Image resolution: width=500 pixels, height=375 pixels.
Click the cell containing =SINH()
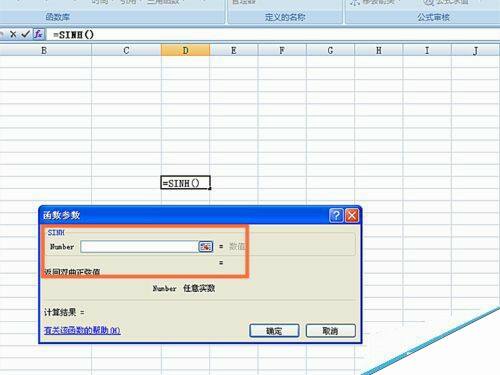pos(185,183)
